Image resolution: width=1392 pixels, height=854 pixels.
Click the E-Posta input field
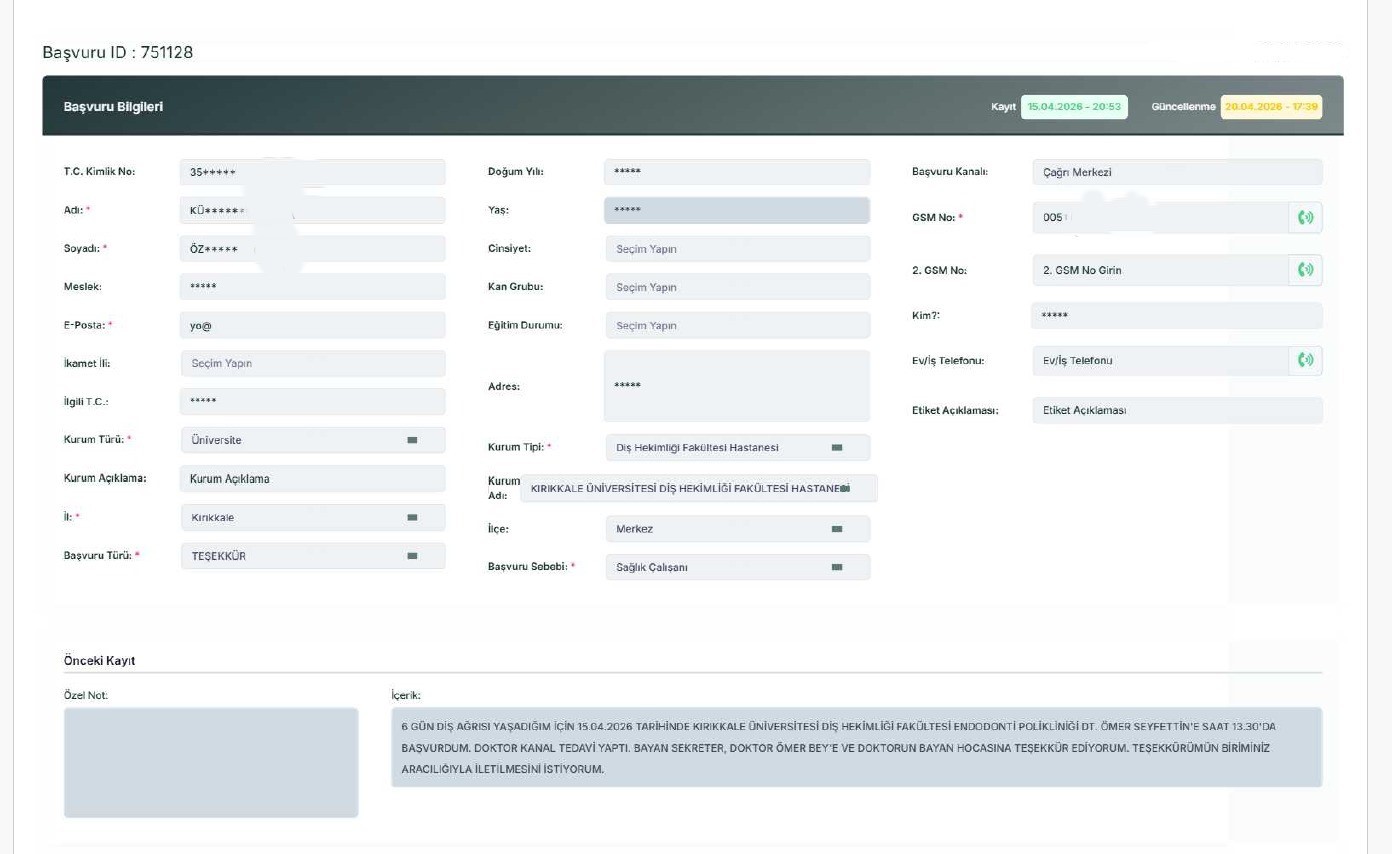(x=313, y=326)
